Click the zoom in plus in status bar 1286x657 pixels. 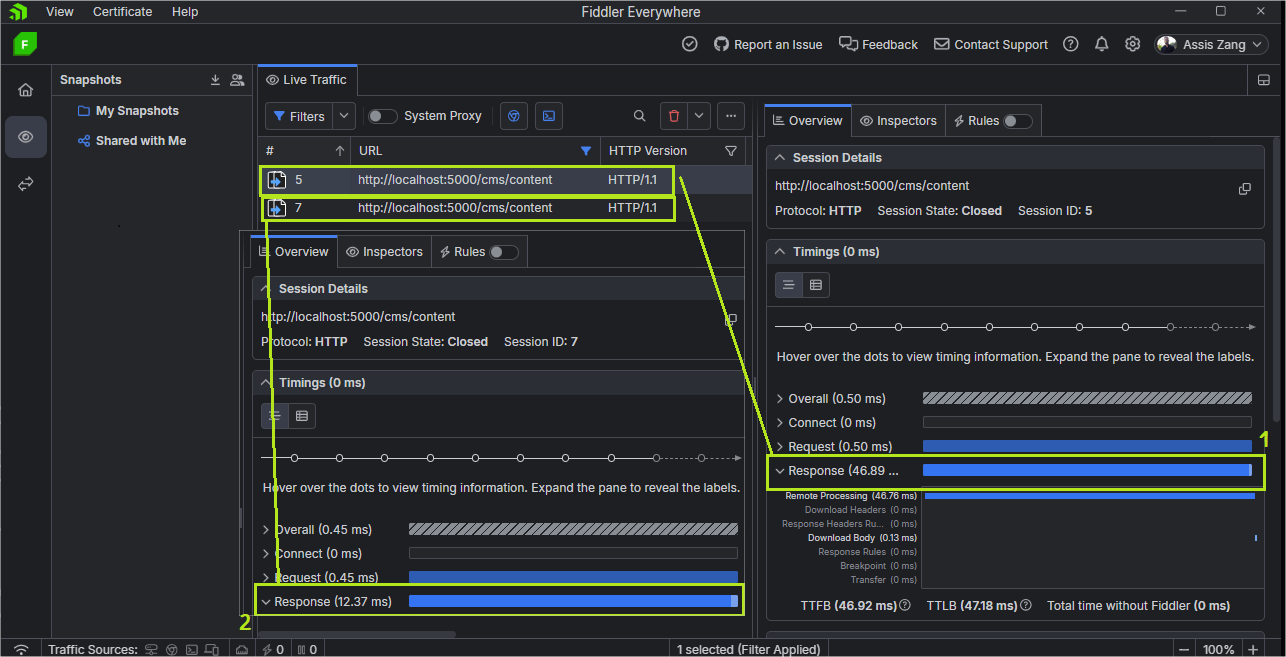[x=1253, y=649]
